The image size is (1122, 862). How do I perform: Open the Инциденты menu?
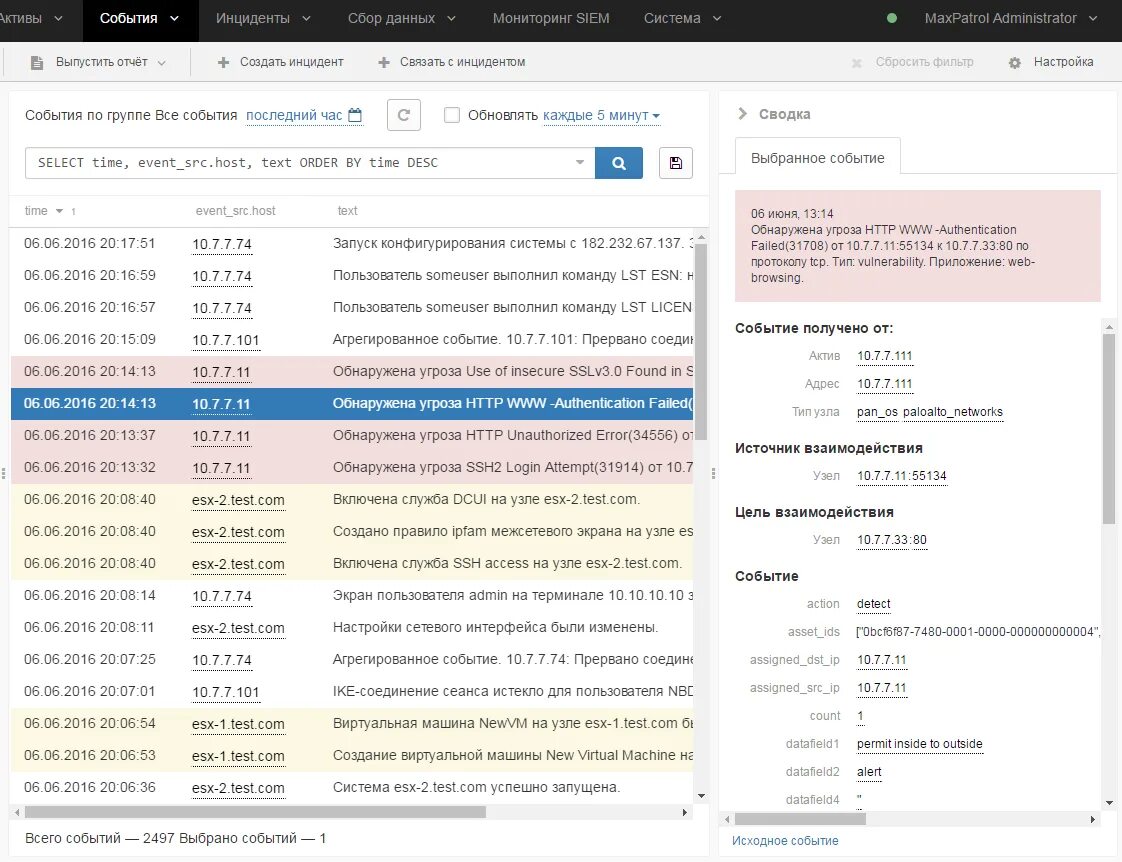[263, 19]
